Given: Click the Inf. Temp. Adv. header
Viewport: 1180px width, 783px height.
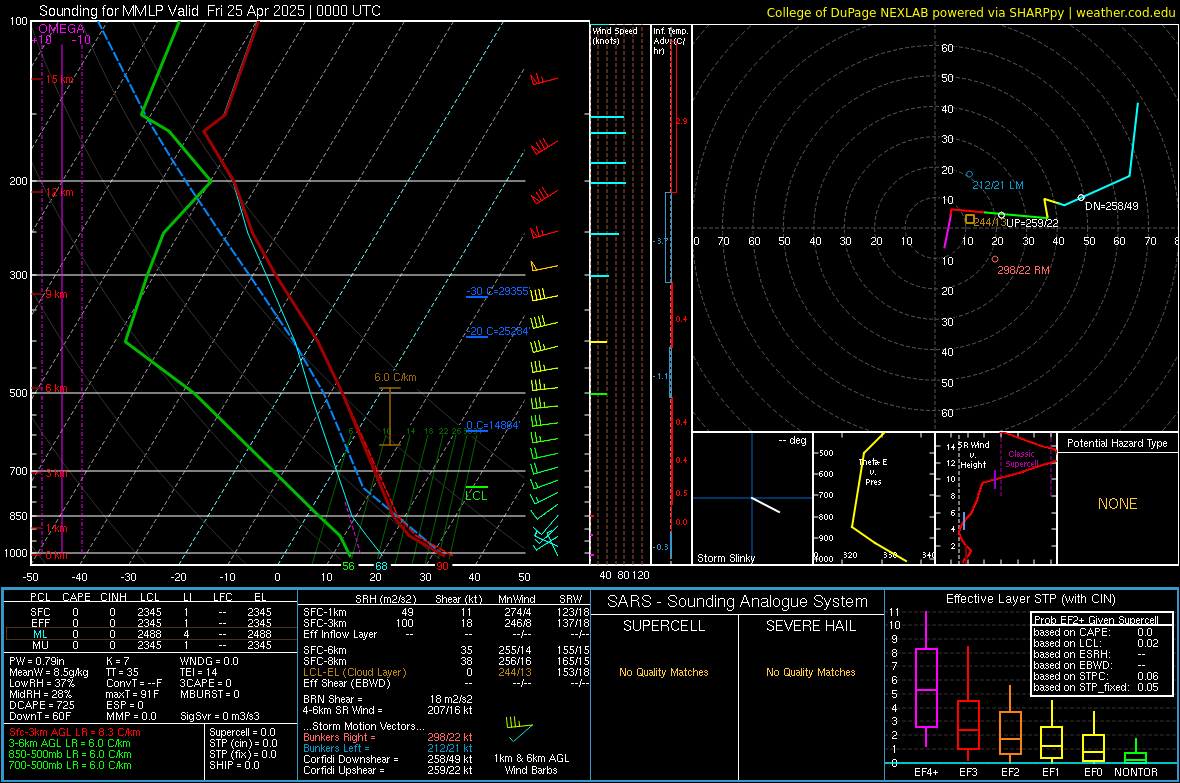Looking at the screenshot, I should pyautogui.click(x=670, y=41).
